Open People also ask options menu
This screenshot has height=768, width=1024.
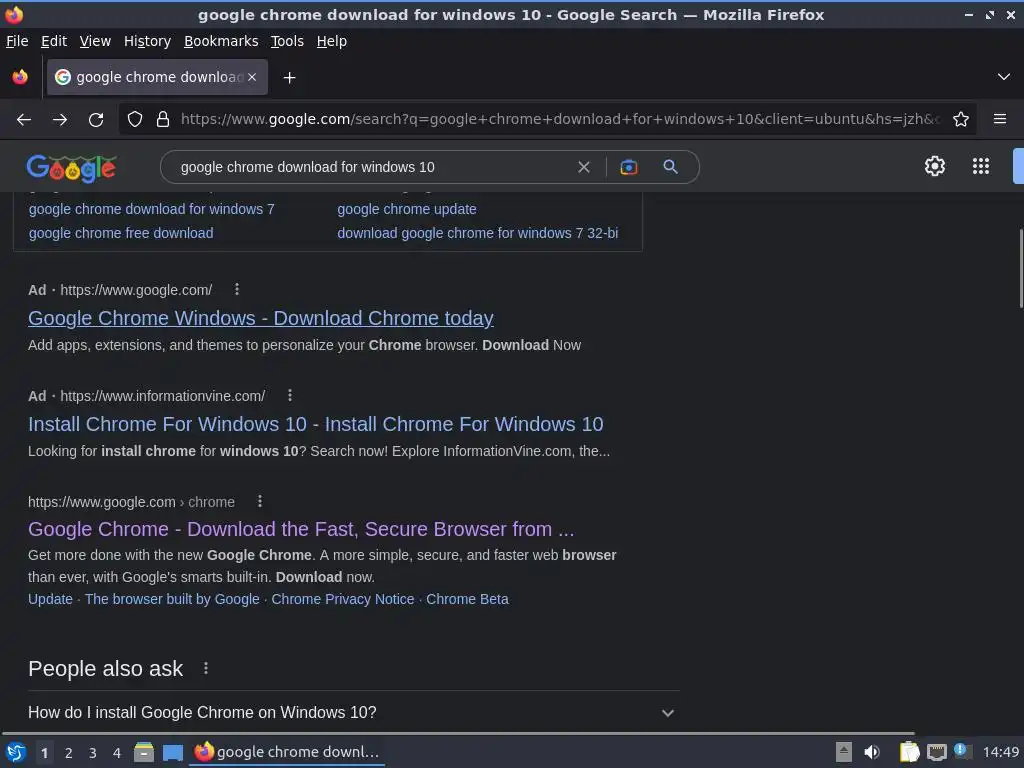click(206, 668)
